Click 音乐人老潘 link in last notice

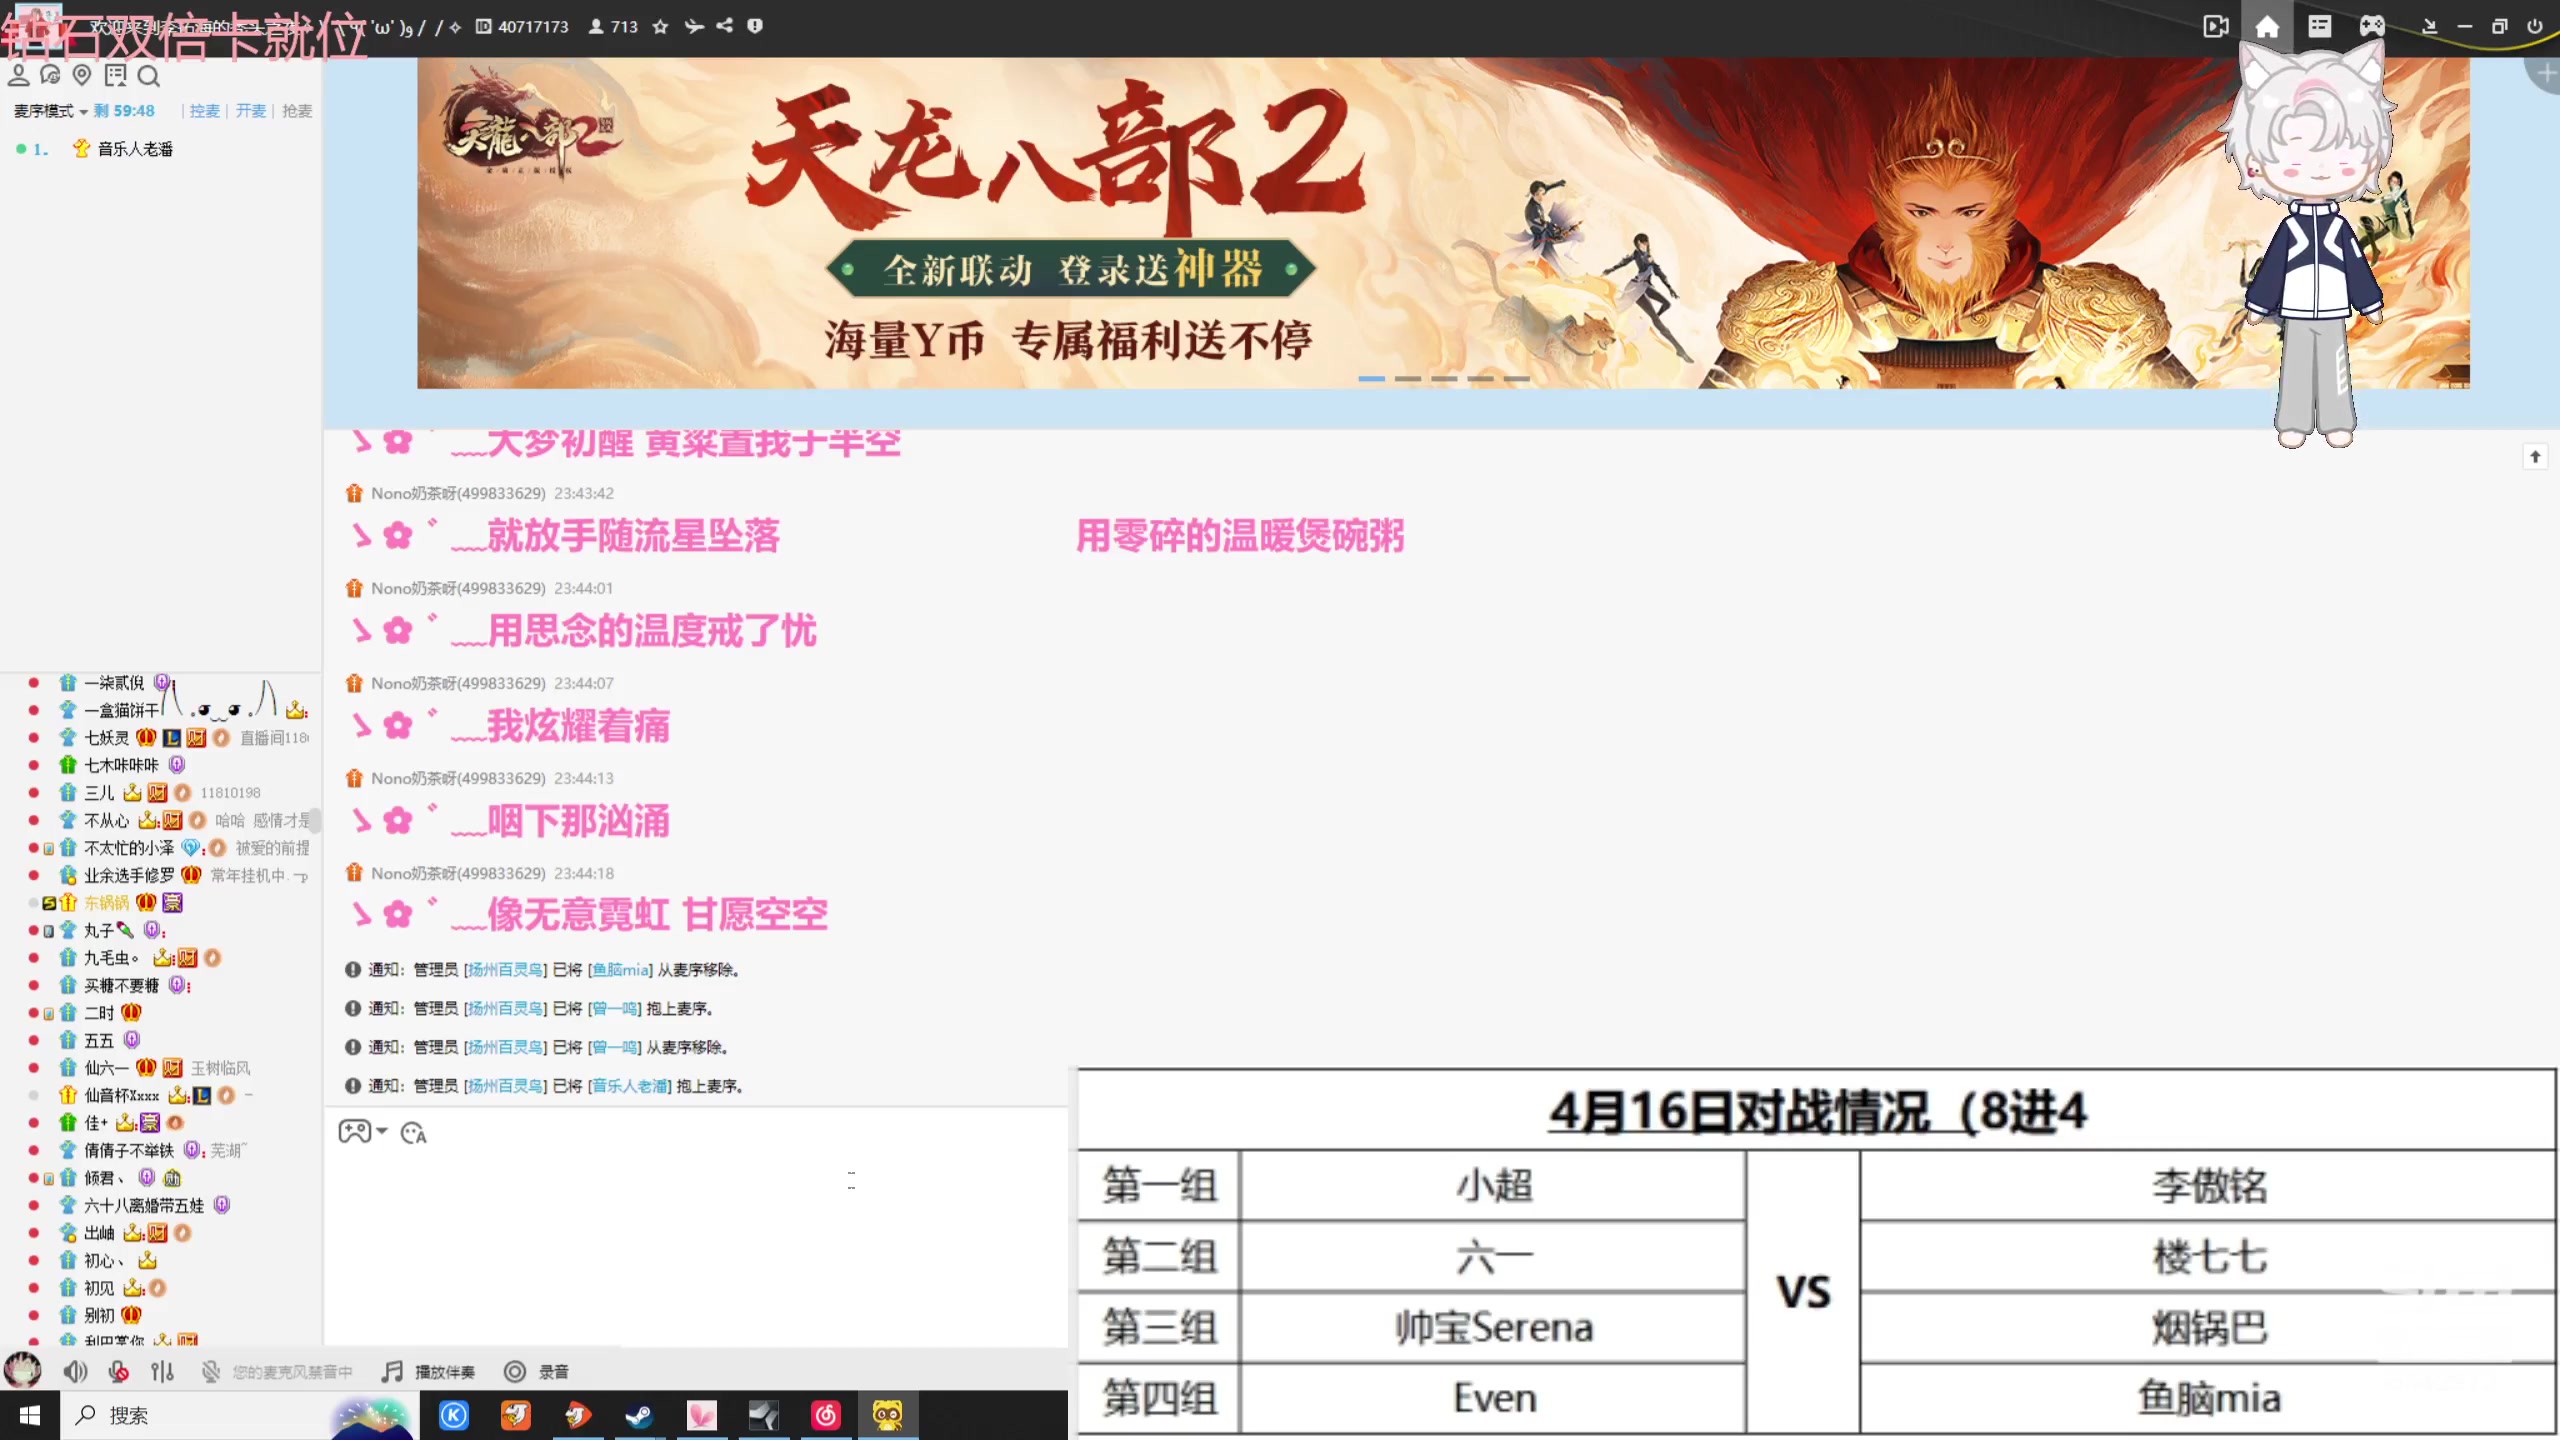pyautogui.click(x=630, y=1085)
